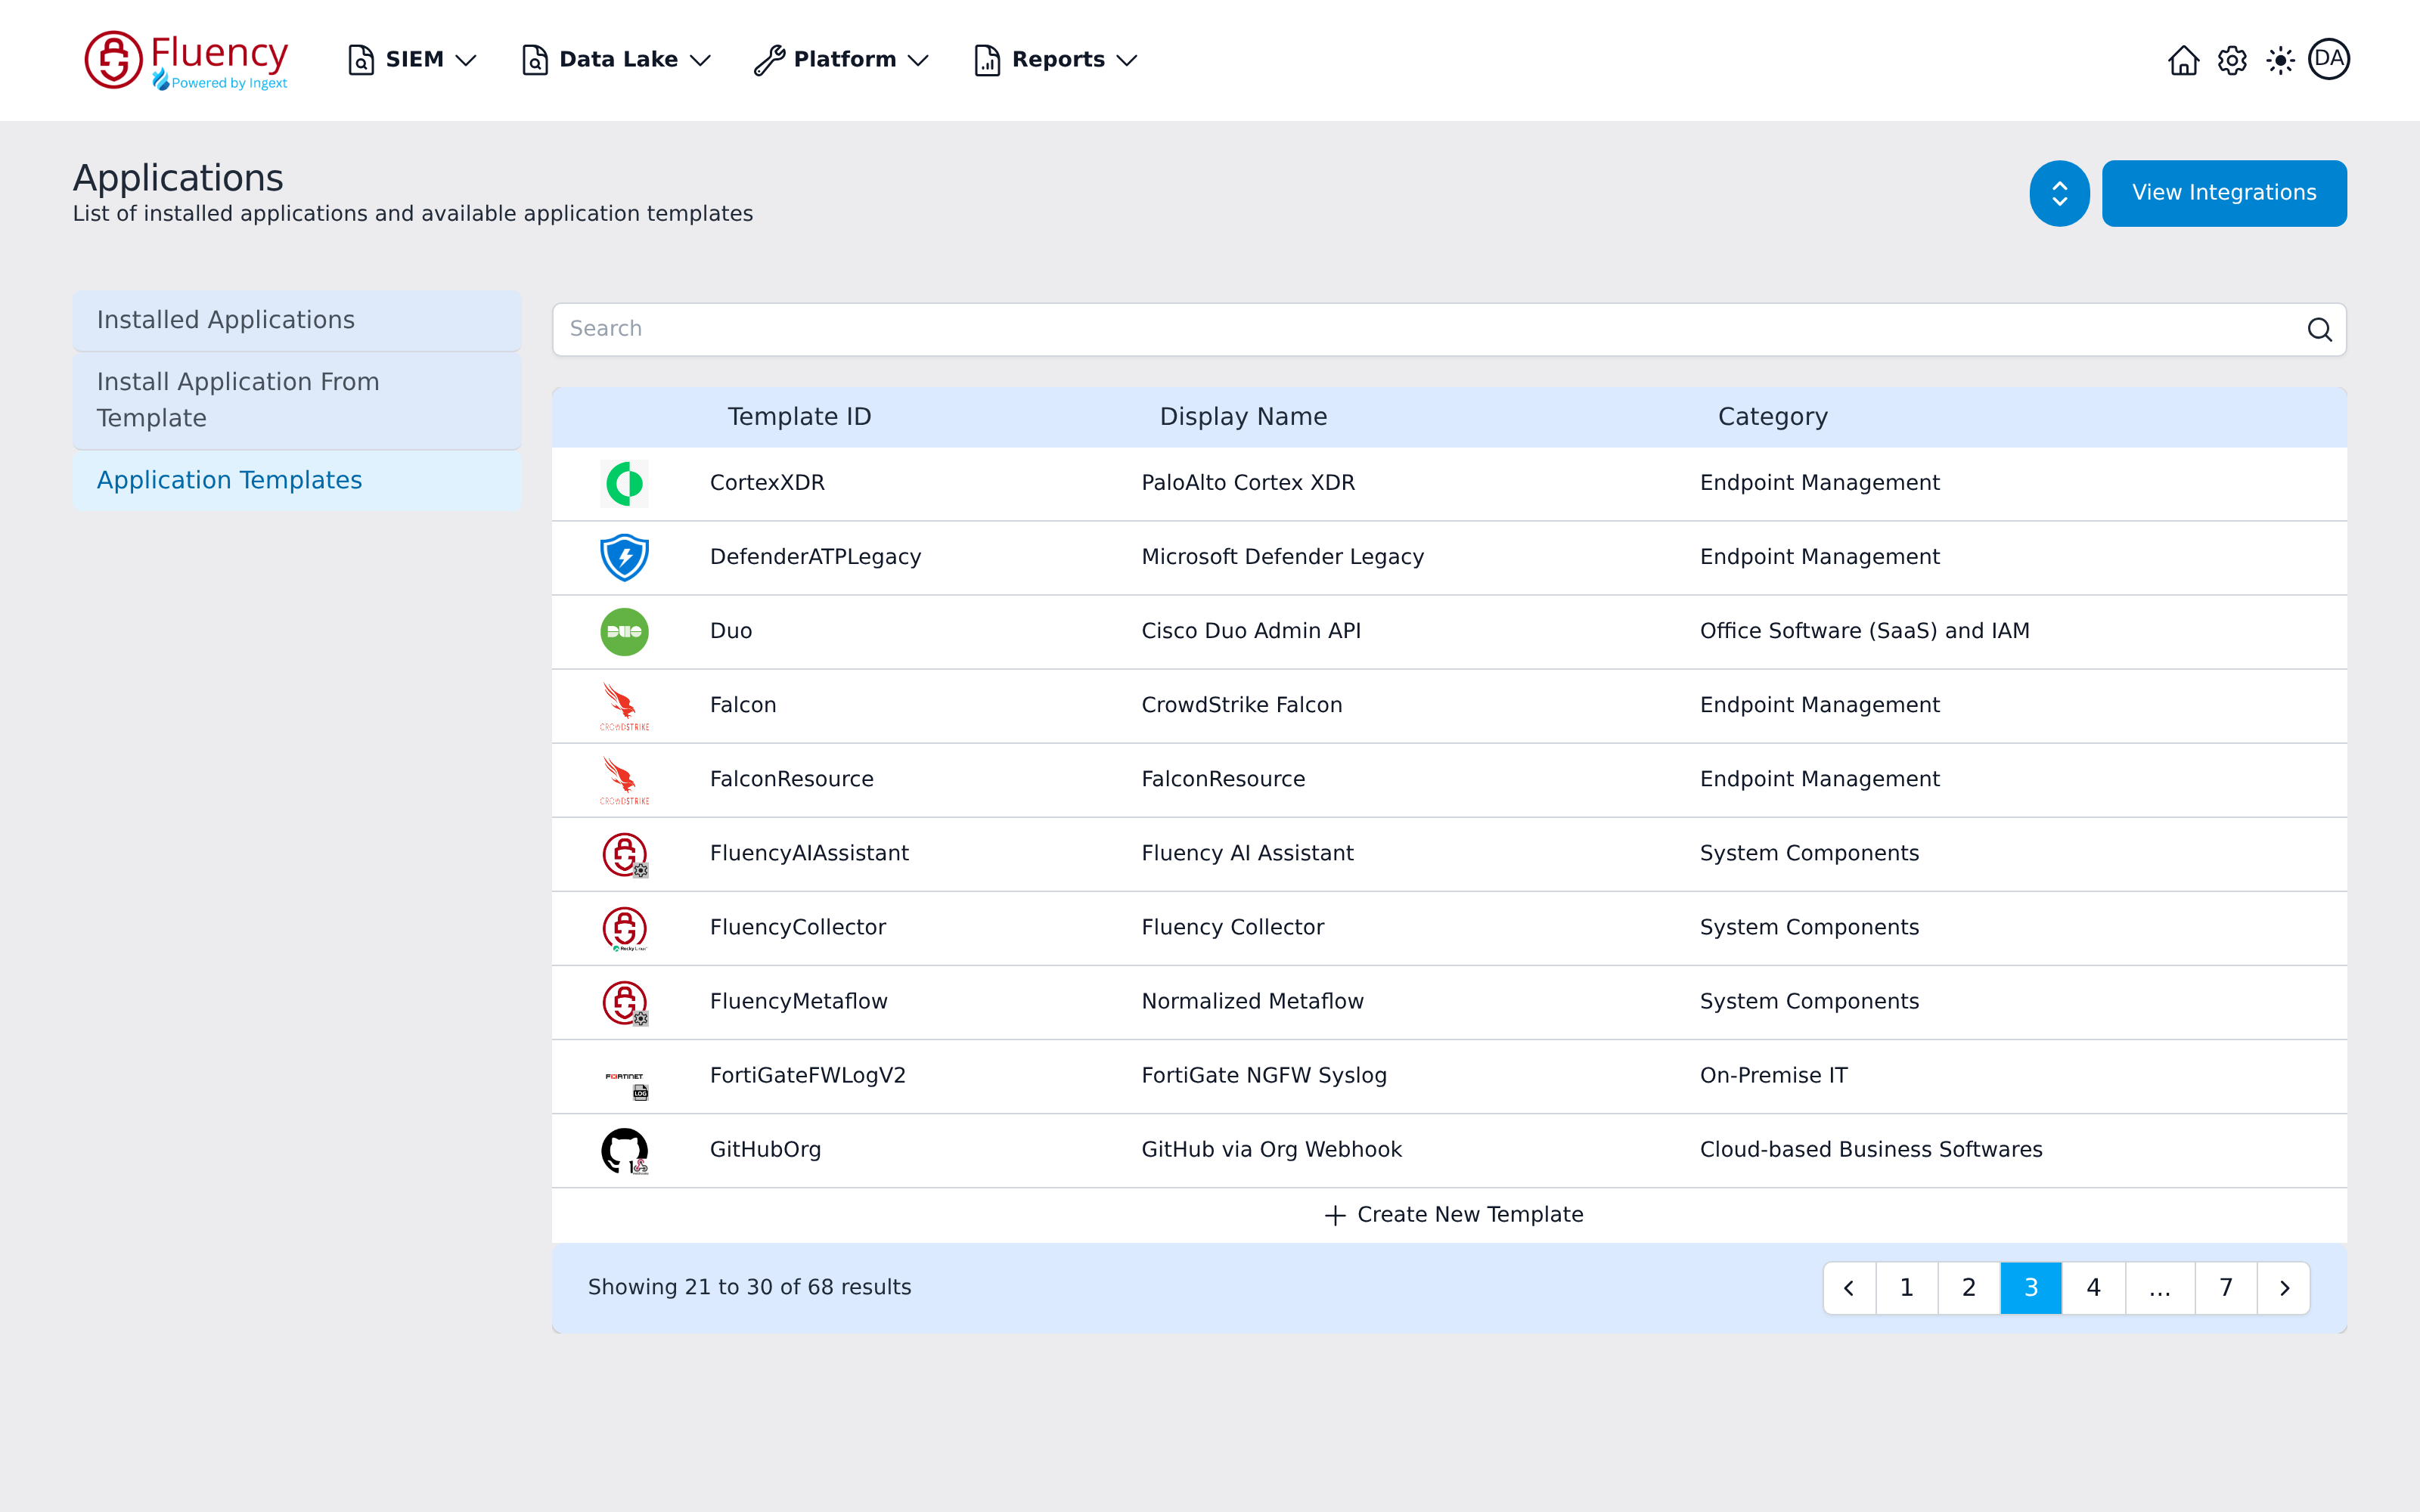Click the Display Name column header

pyautogui.click(x=1243, y=417)
